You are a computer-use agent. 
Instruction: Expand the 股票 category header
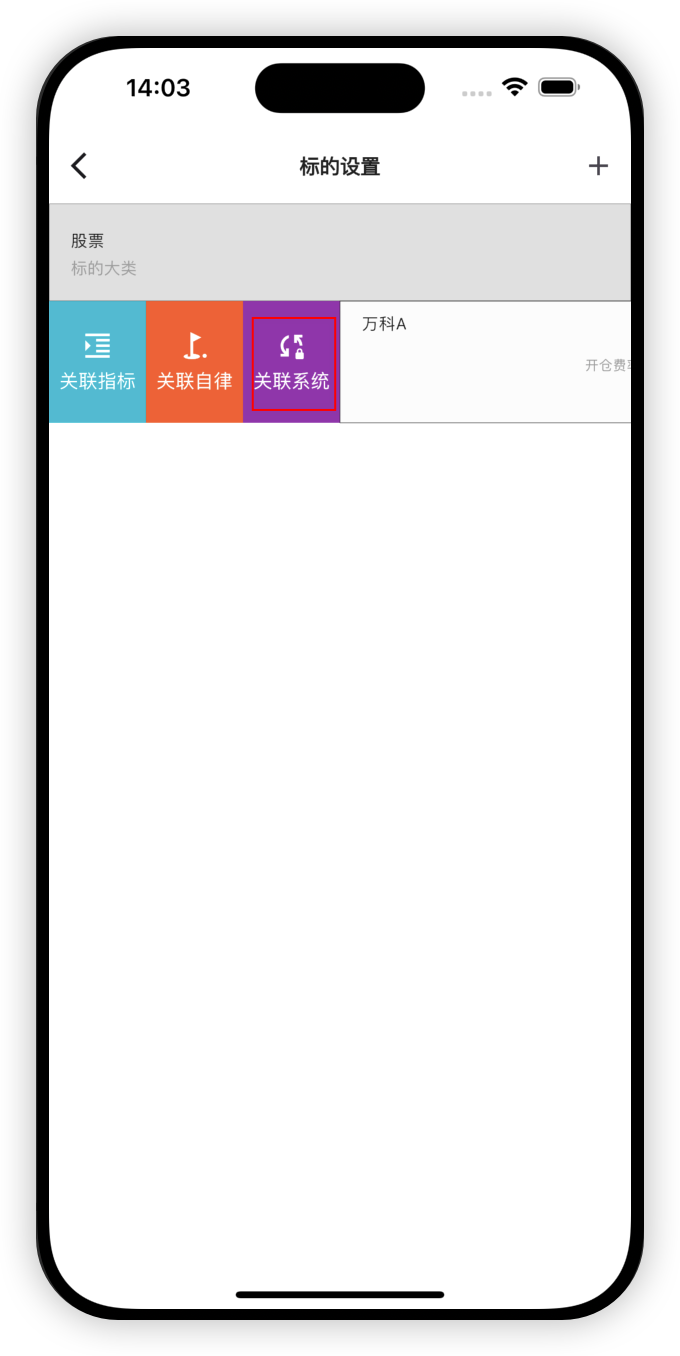[340, 252]
